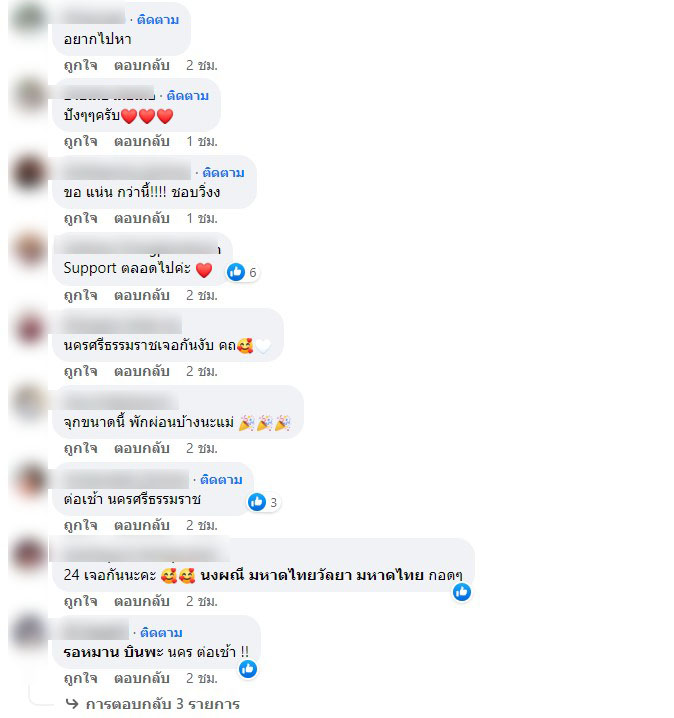Click ติดตาม beside ขอ แน่น กว่านี้ commenter
Viewport: 674px width, 718px height.
pyautogui.click(x=223, y=173)
